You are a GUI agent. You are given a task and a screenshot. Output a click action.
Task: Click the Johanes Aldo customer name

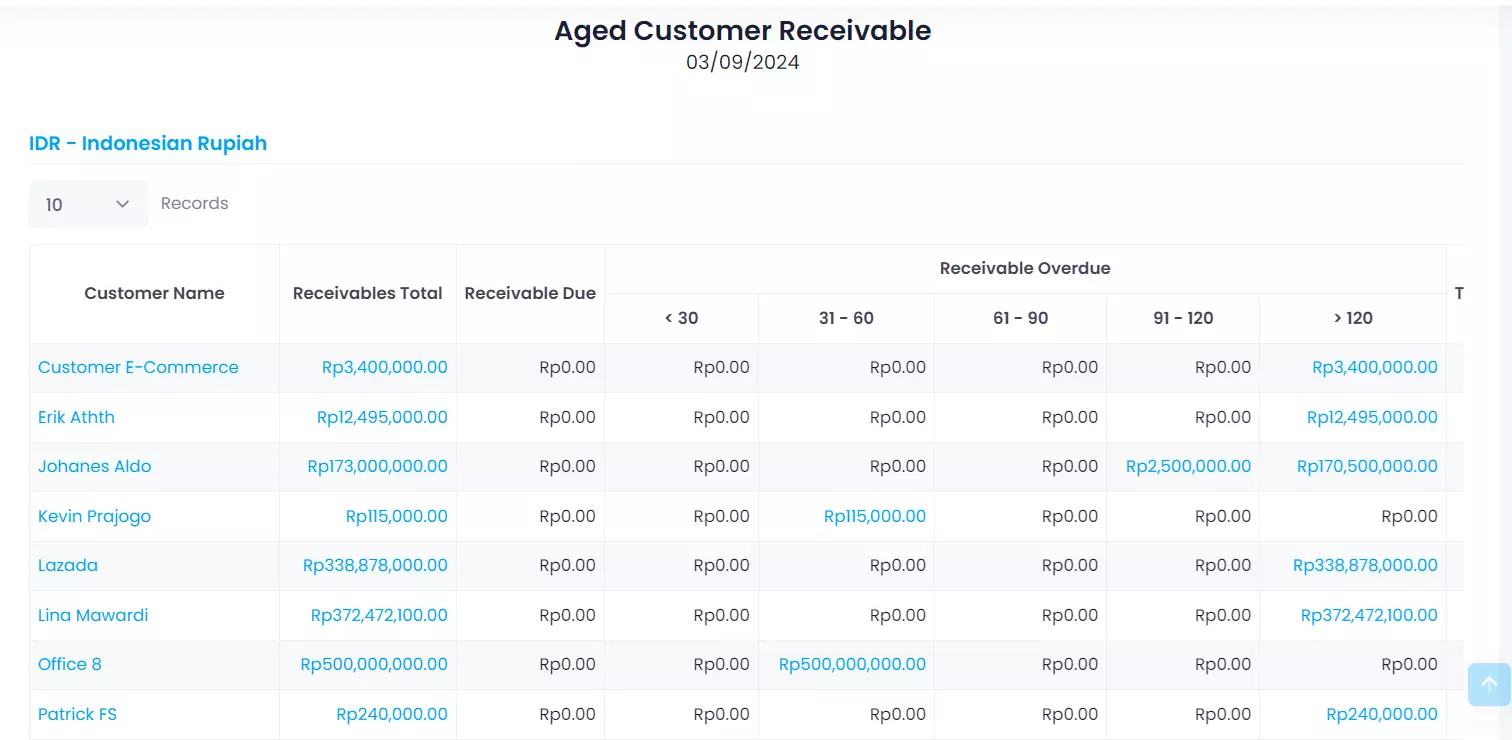[x=95, y=466]
